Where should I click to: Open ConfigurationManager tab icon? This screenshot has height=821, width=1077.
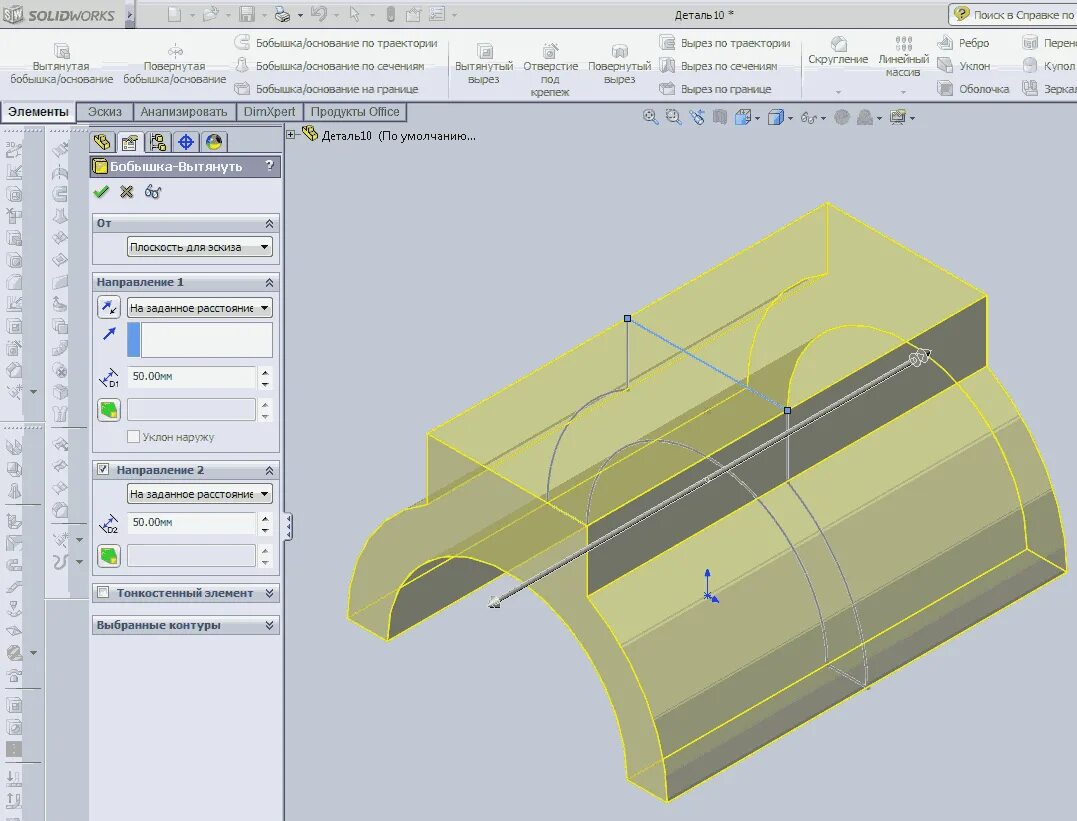click(x=157, y=142)
